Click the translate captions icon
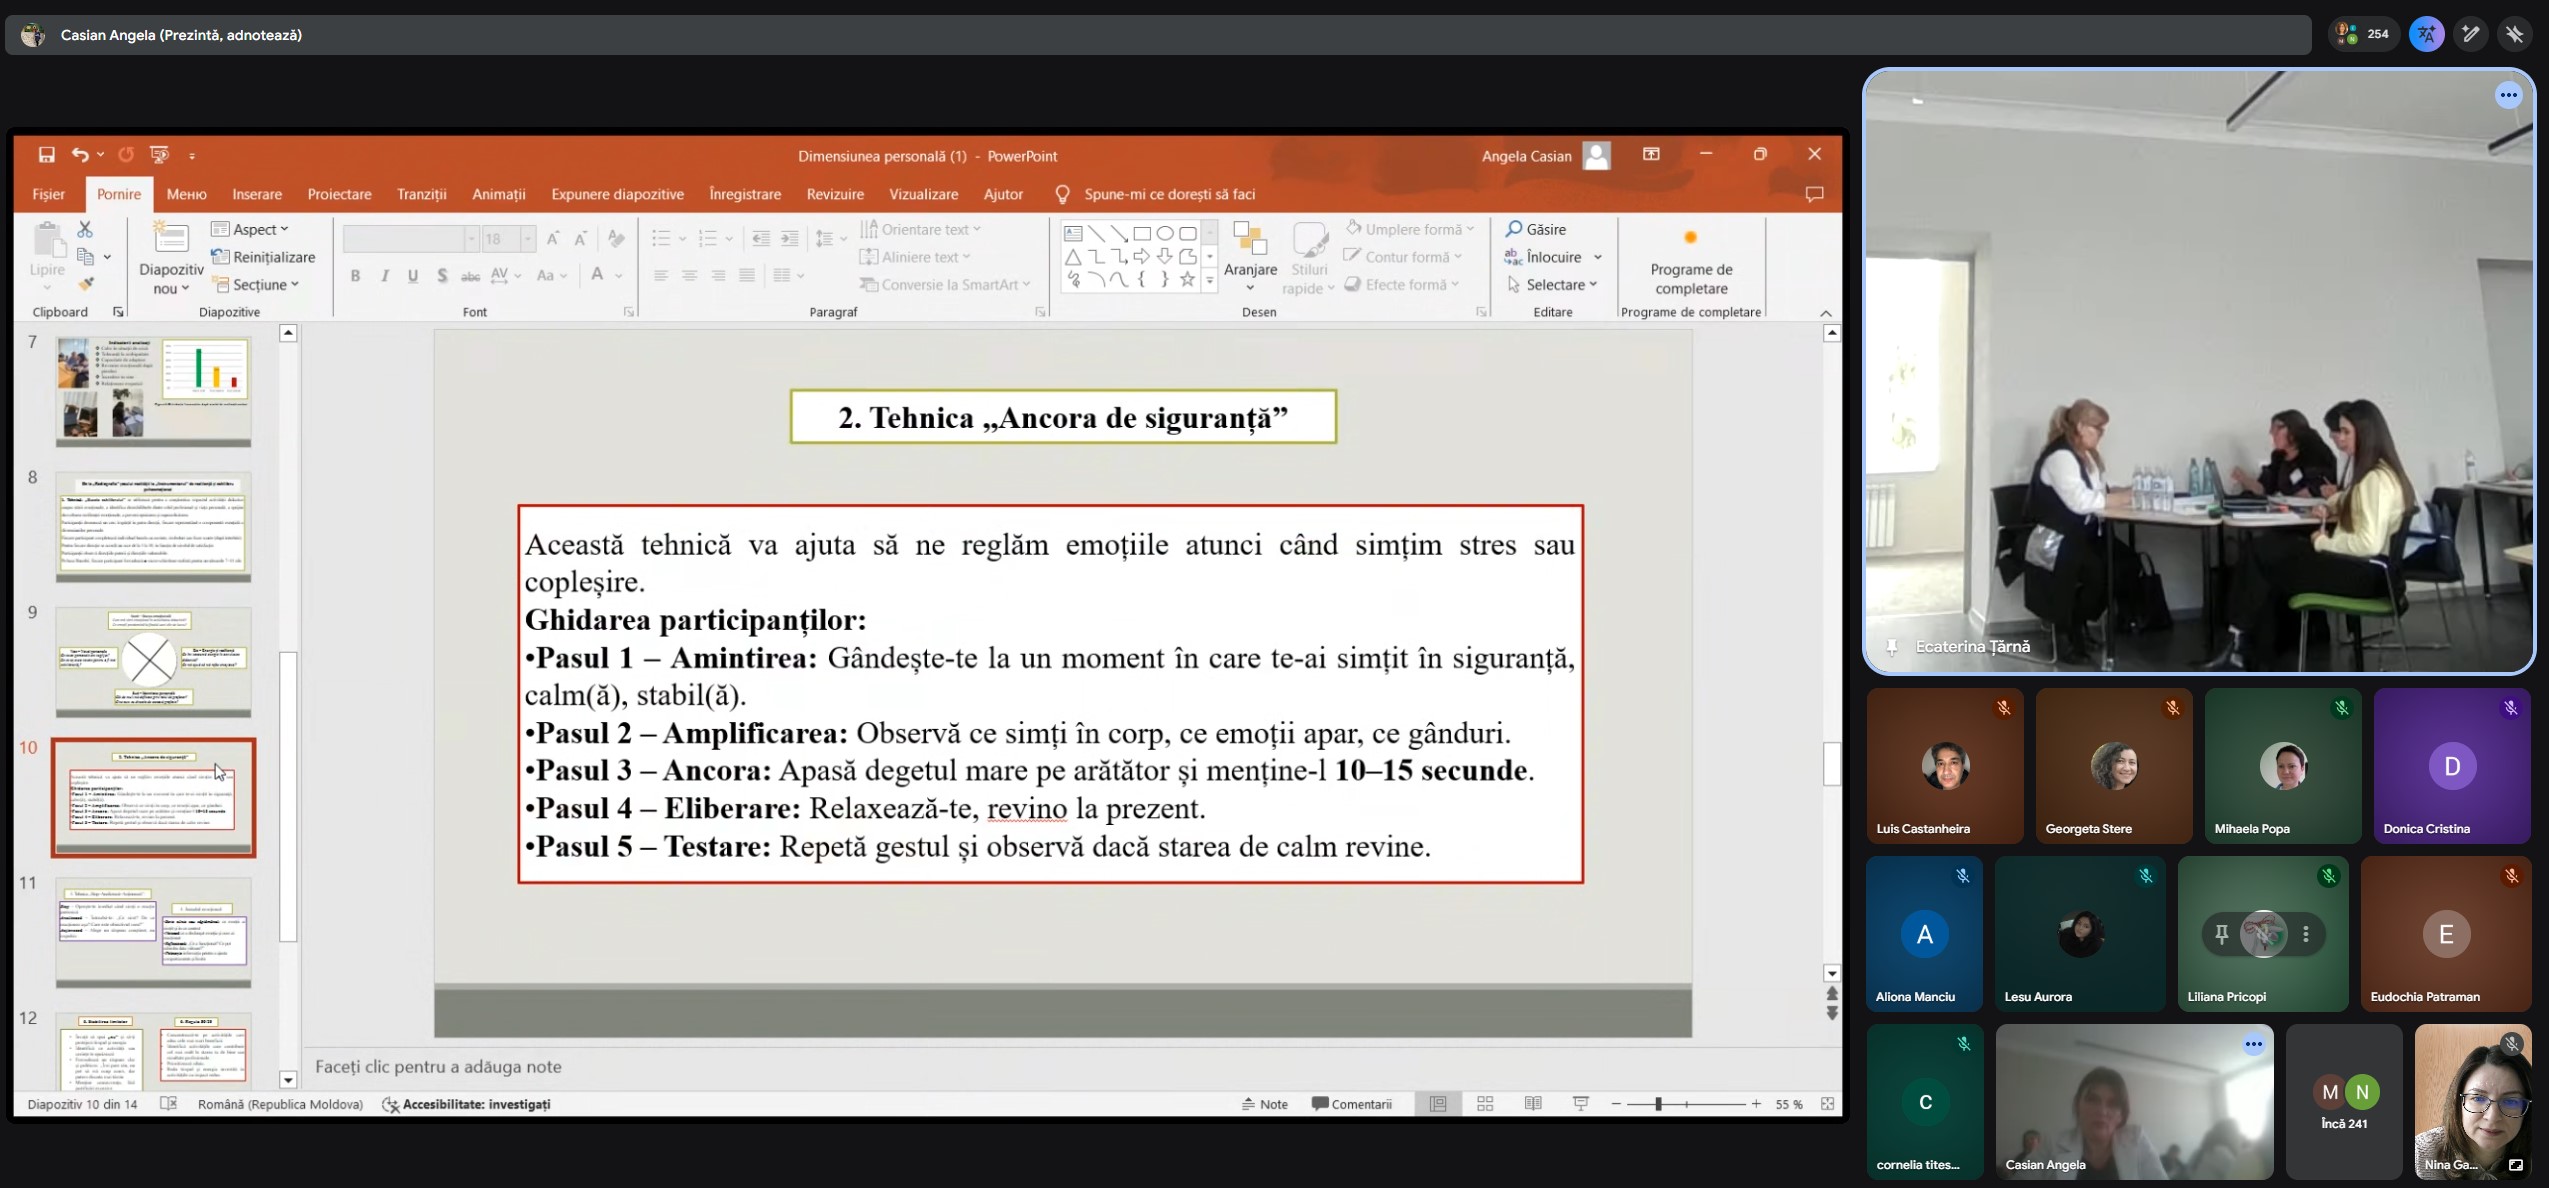This screenshot has height=1188, width=2549. pos(2426,34)
